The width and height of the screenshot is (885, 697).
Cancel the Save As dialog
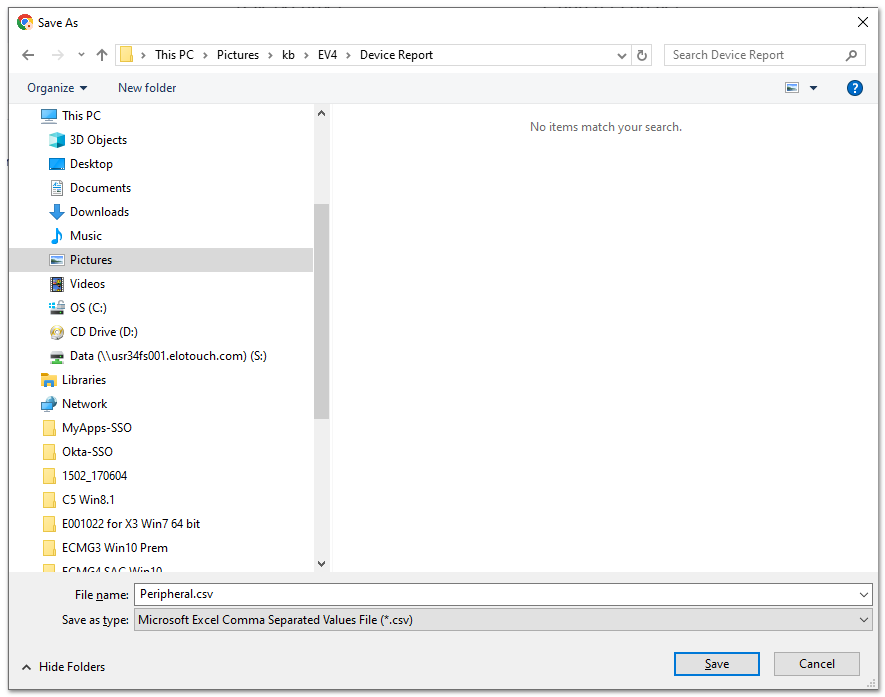[x=816, y=664]
